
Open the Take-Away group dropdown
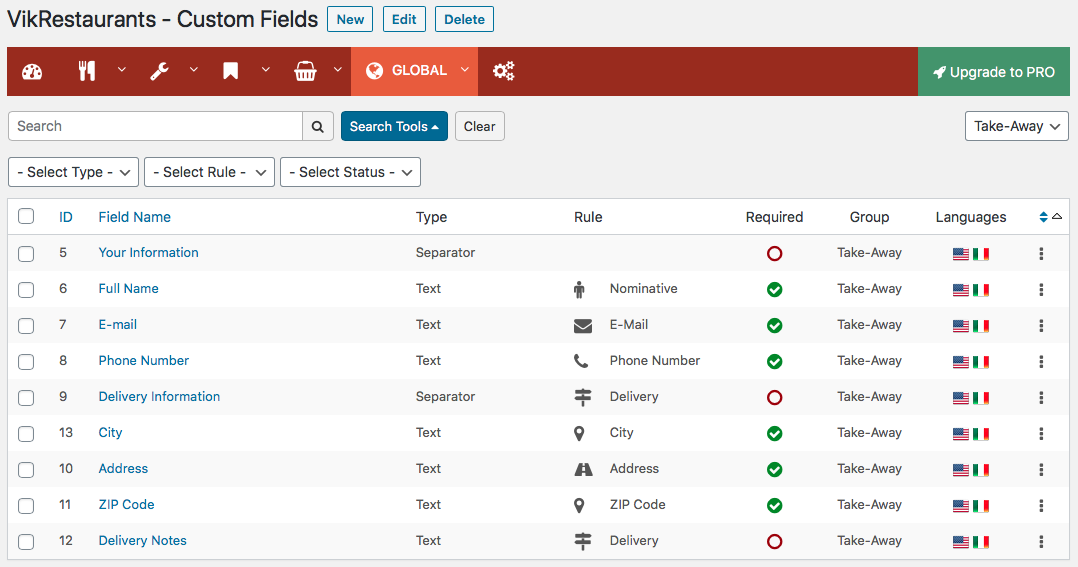click(x=1017, y=126)
